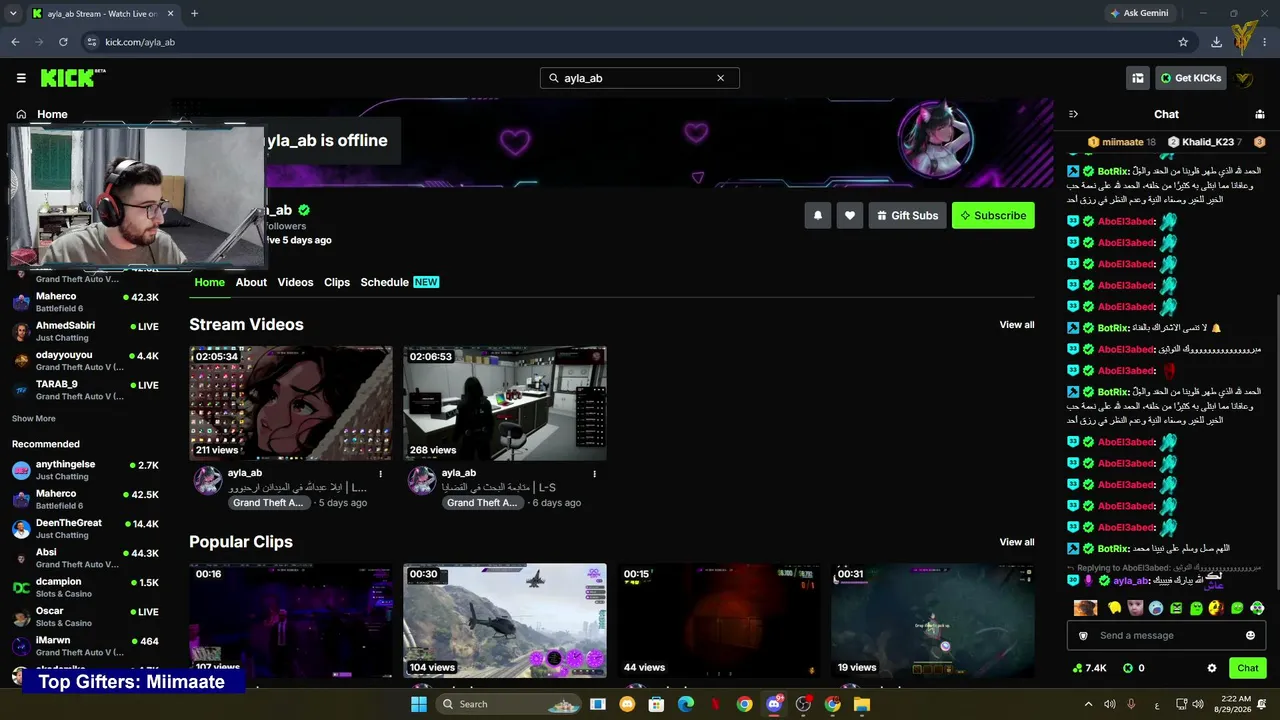Open Khalid_K23 gifter entry
This screenshot has height=720, width=1280.
pyautogui.click(x=1205, y=142)
